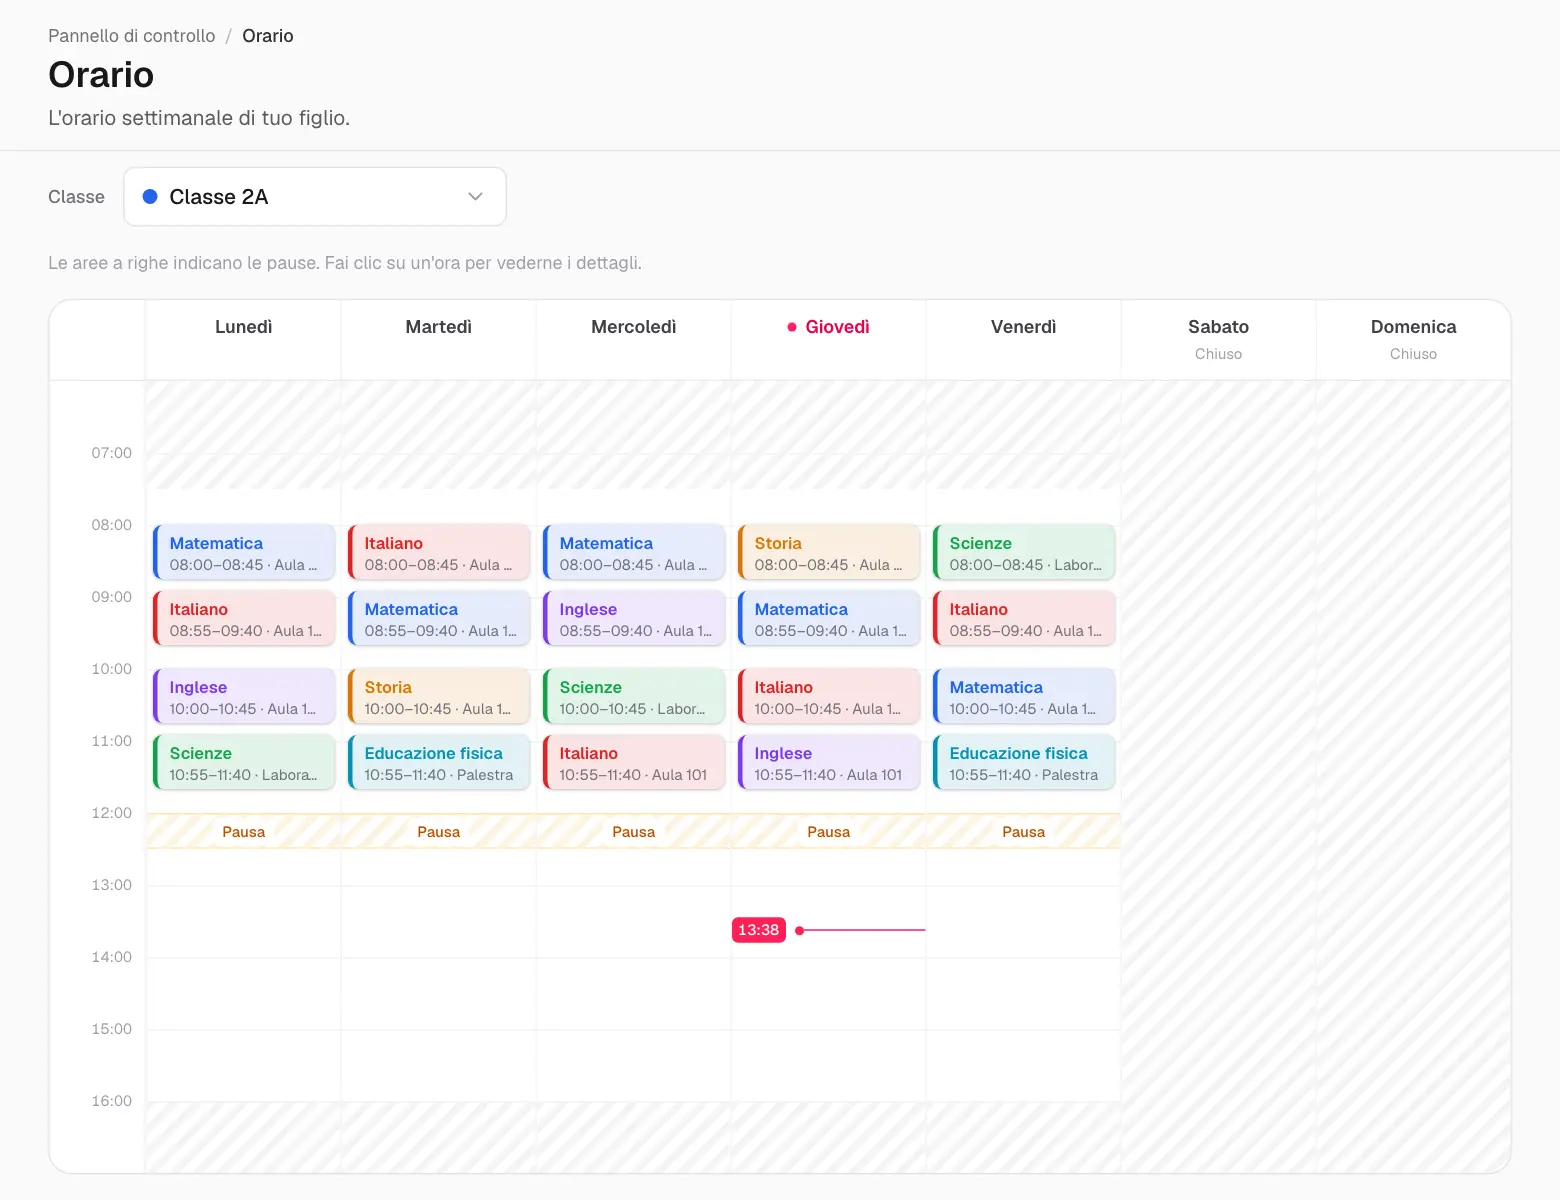
Task: Open Thursday Inglese 10:55–11:40 lesson
Action: click(829, 762)
